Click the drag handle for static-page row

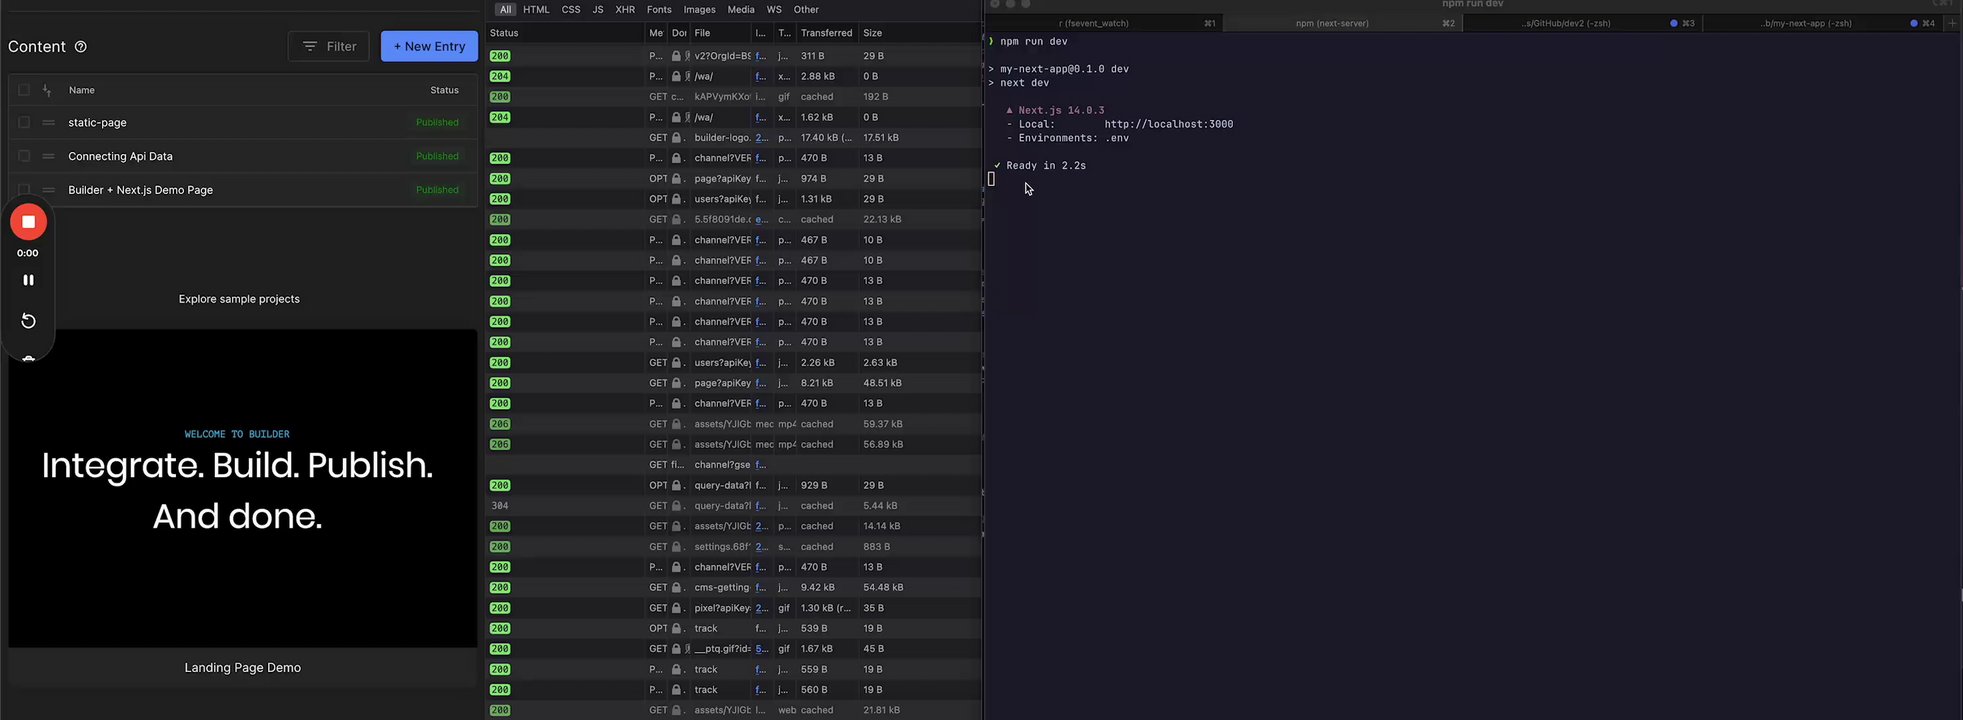tap(48, 123)
